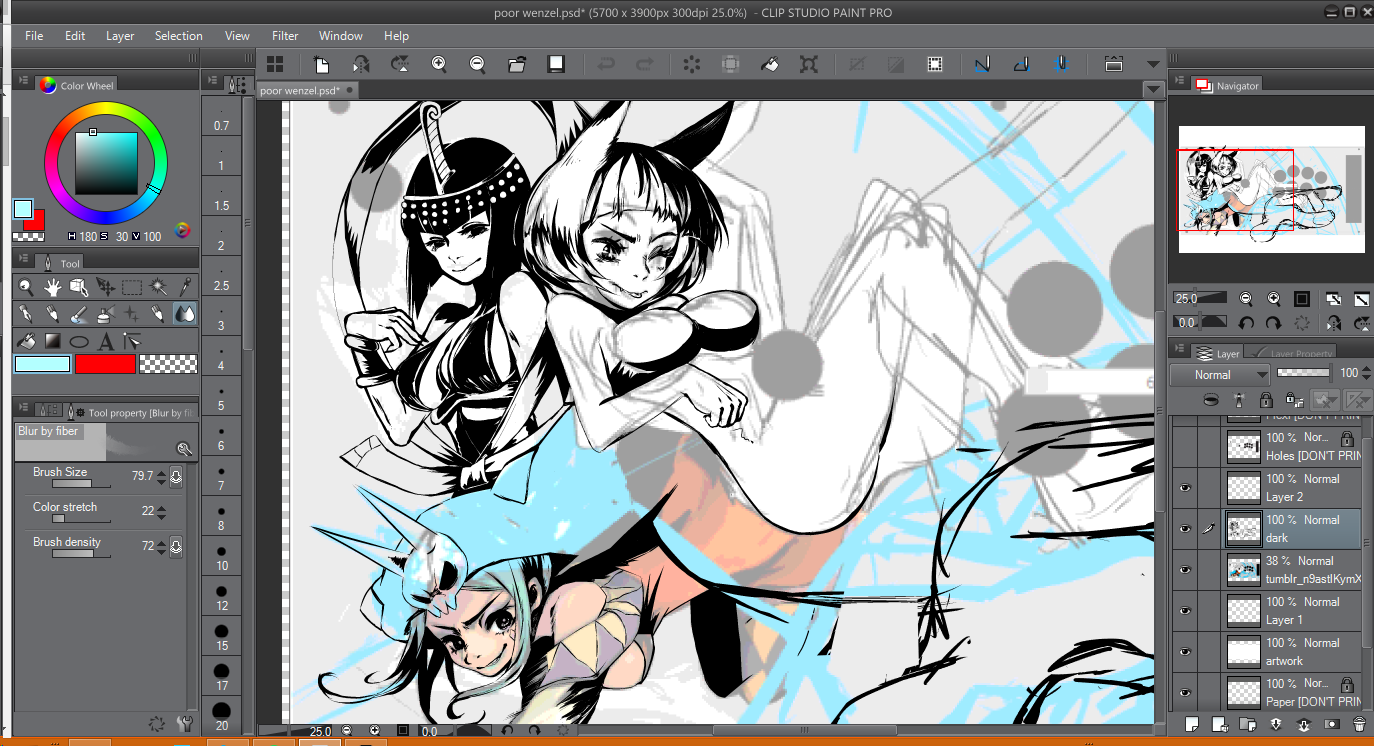Viewport: 1374px width, 746px height.
Task: Click the Save icon in command bar
Action: pos(556,64)
